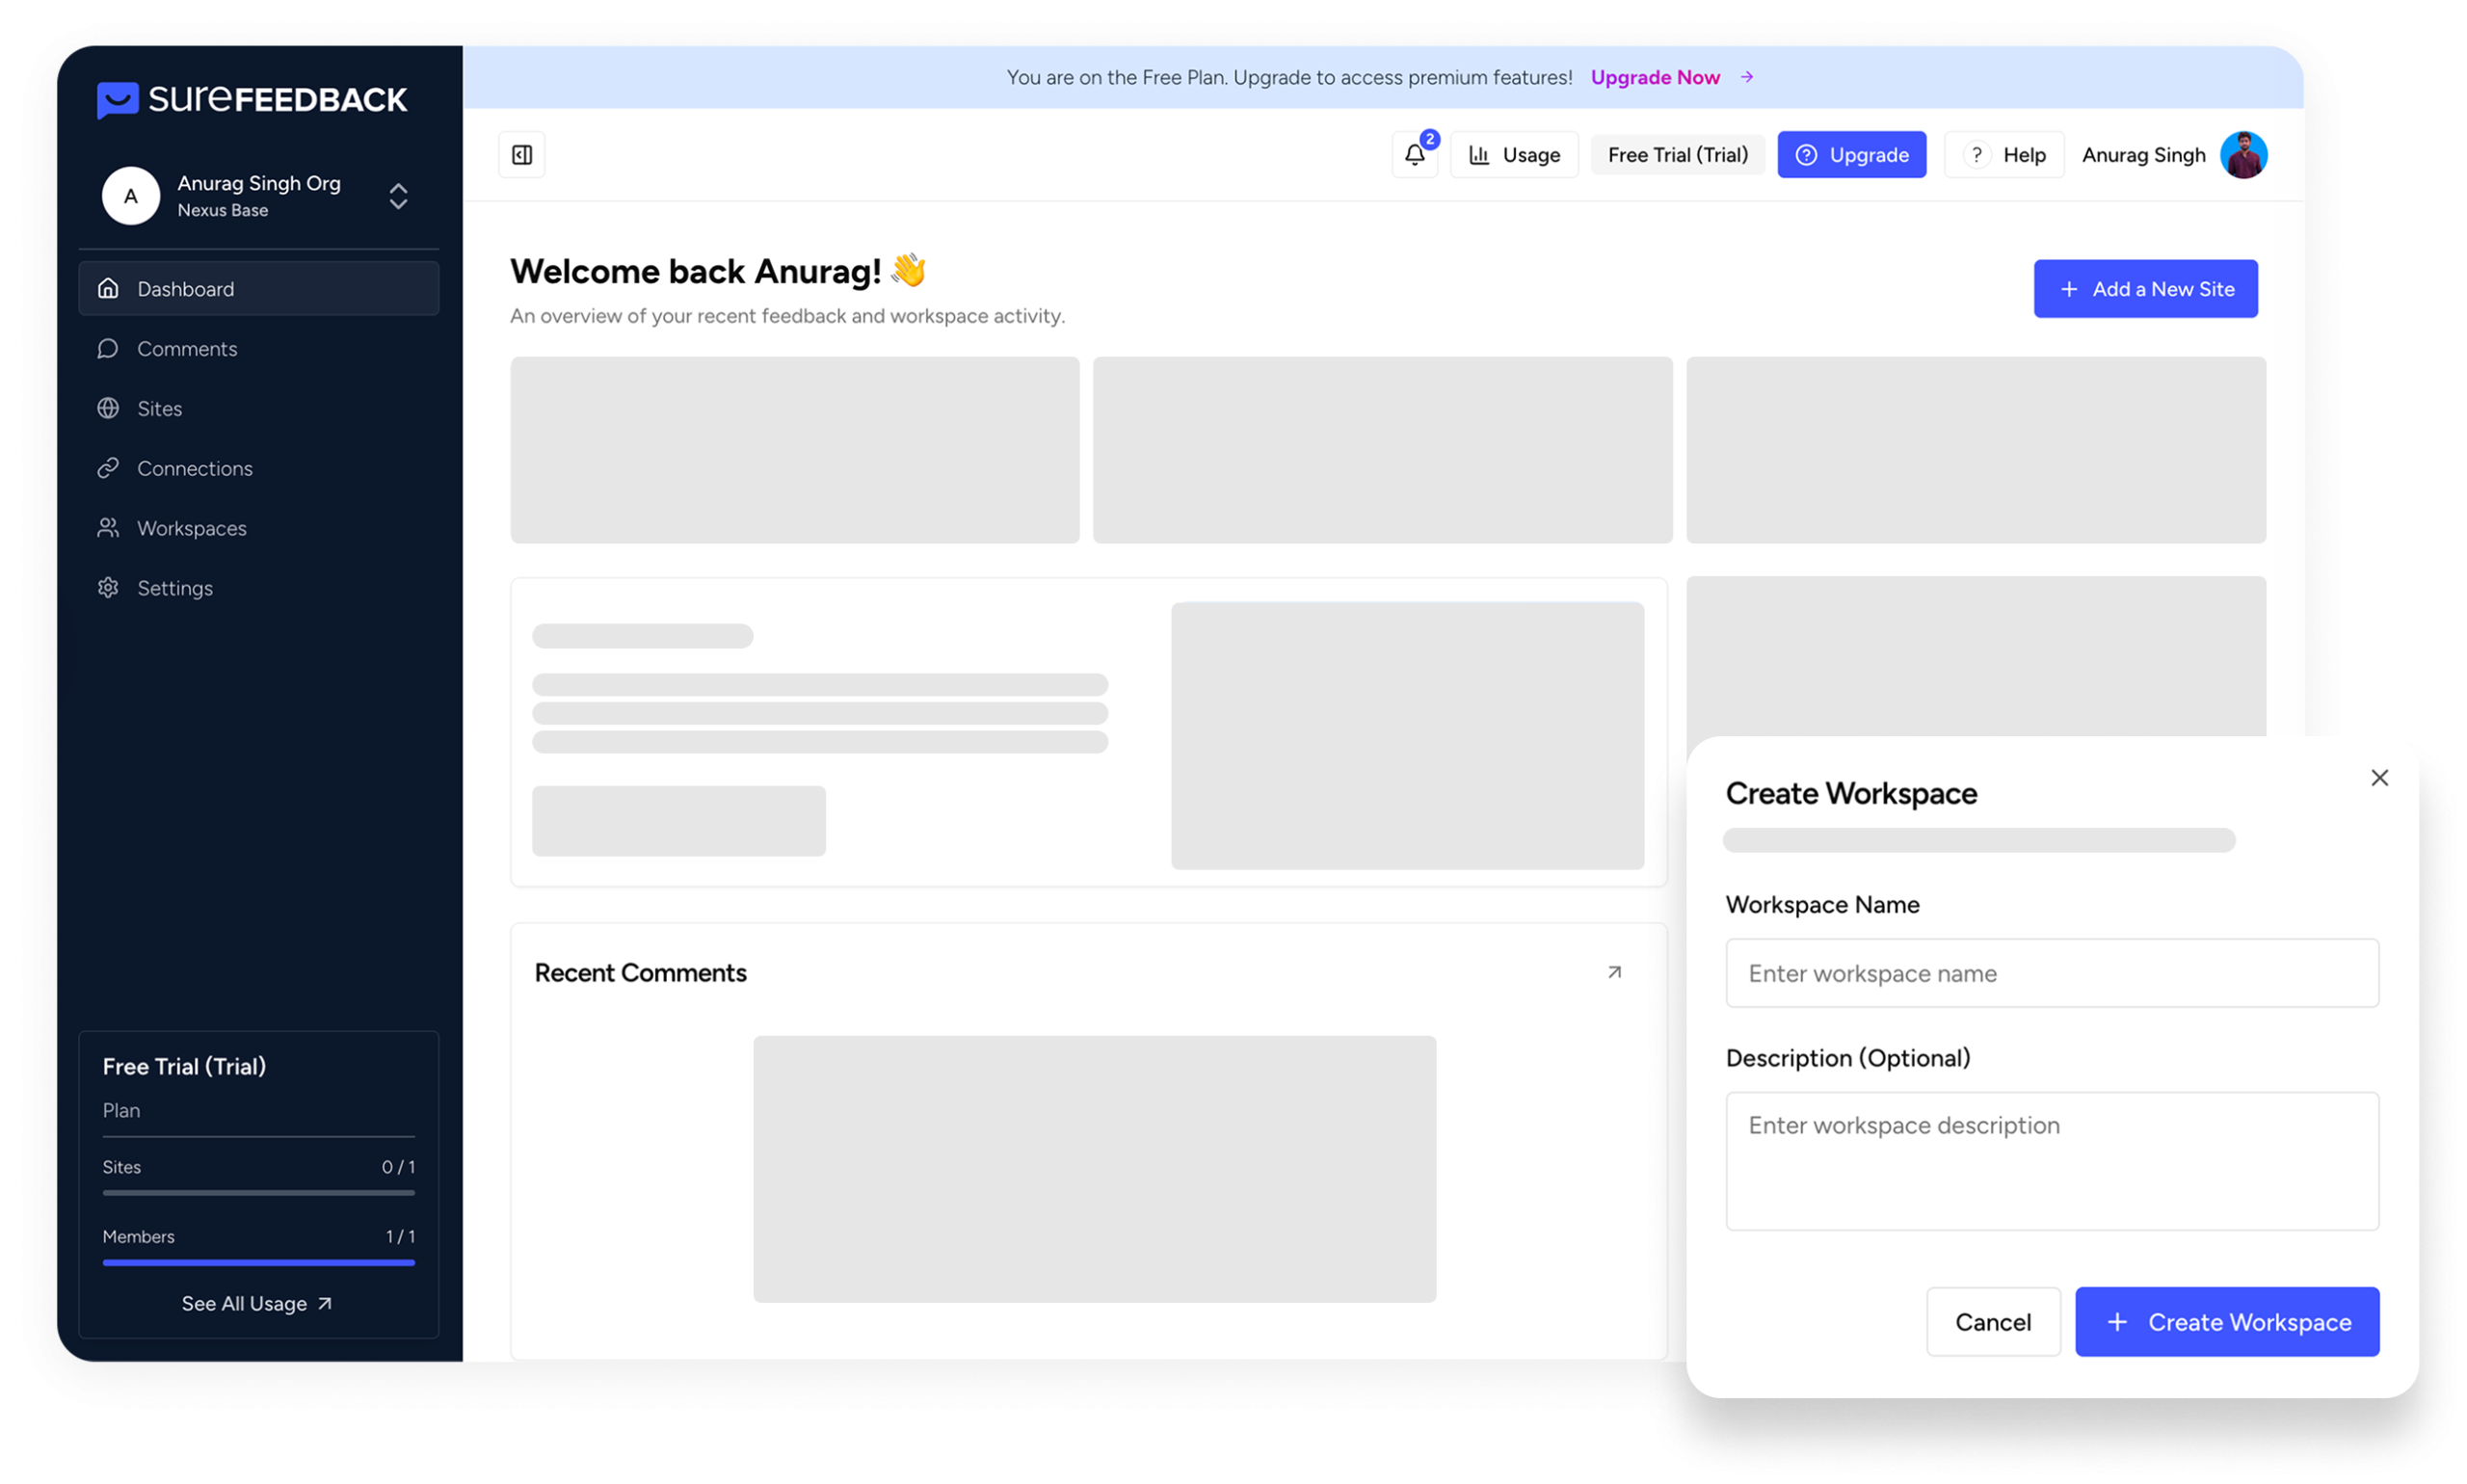Navigate to Connections page
Image resolution: width=2467 pixels, height=1484 pixels.
(x=194, y=468)
